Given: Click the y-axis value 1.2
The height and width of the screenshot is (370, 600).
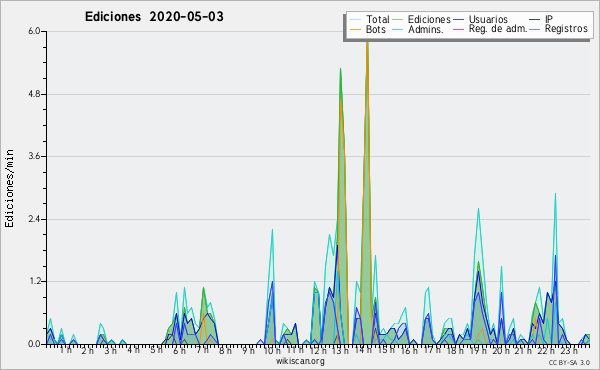Looking at the screenshot, I should point(34,282).
